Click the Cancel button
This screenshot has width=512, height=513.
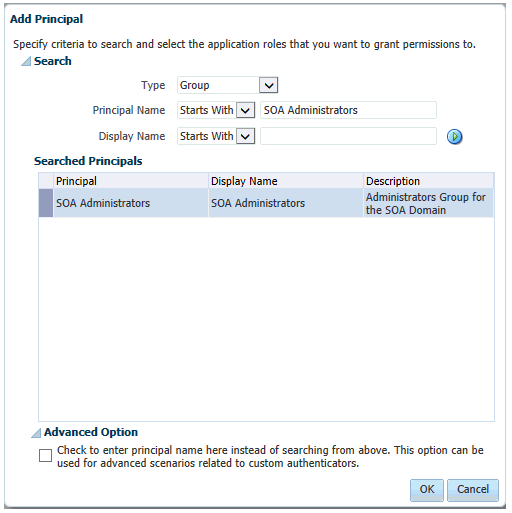473,489
